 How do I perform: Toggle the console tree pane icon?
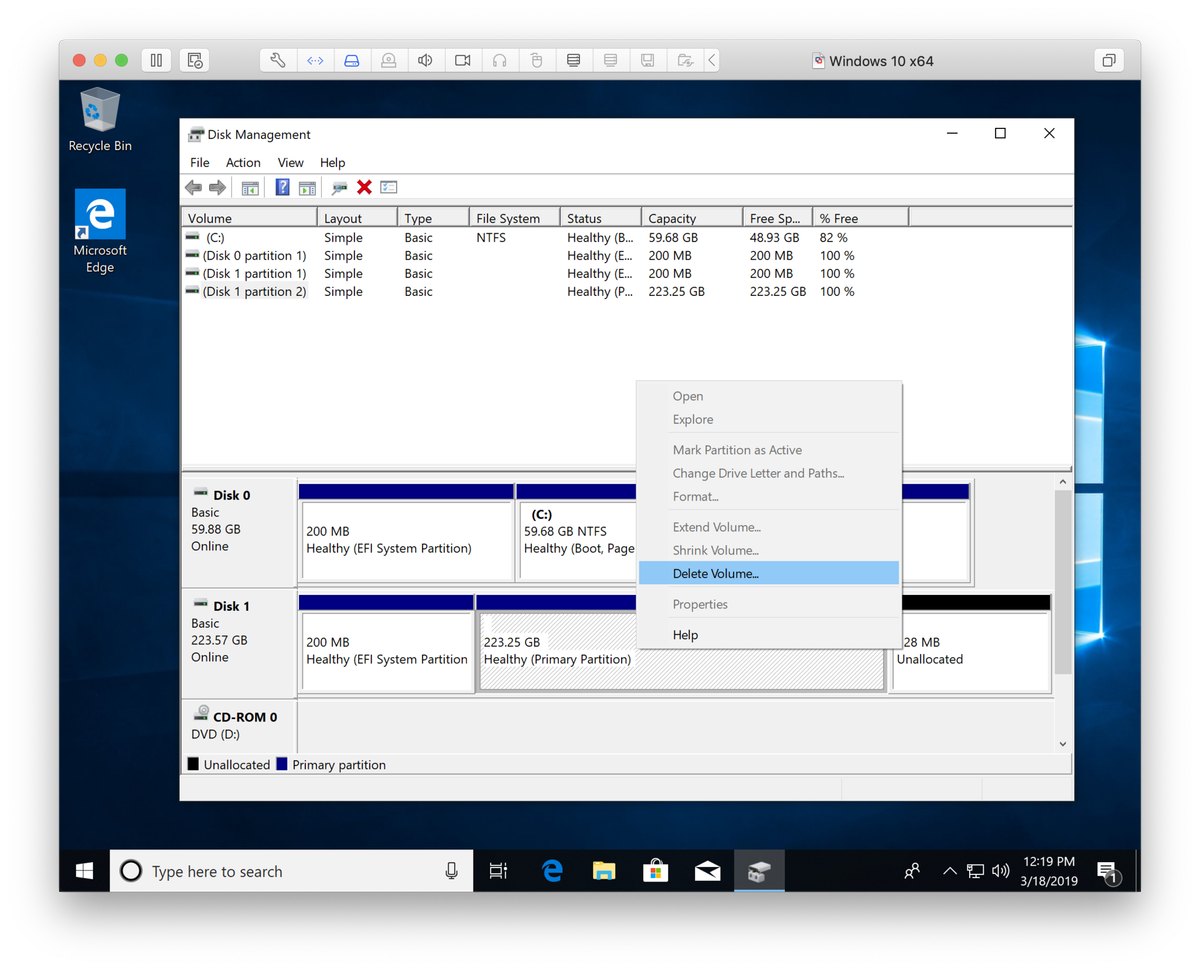[x=249, y=187]
